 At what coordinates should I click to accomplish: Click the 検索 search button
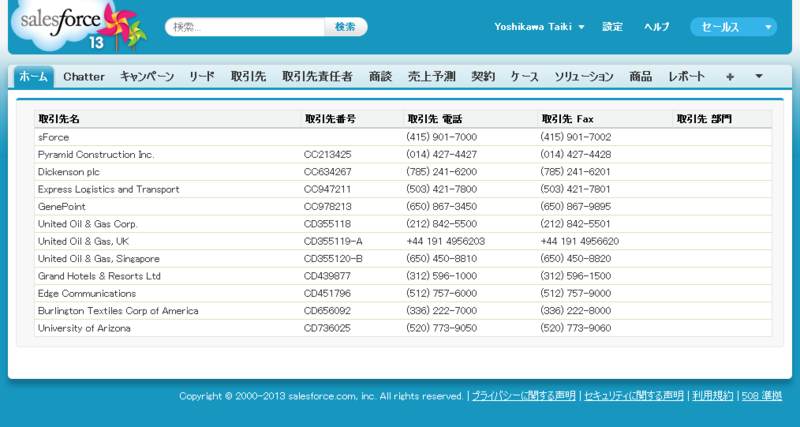coord(345,27)
